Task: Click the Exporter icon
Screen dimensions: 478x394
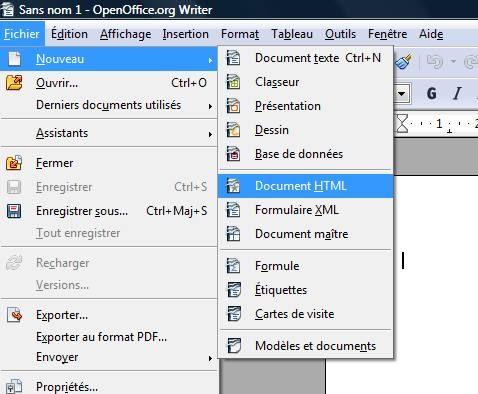Action: [x=15, y=315]
